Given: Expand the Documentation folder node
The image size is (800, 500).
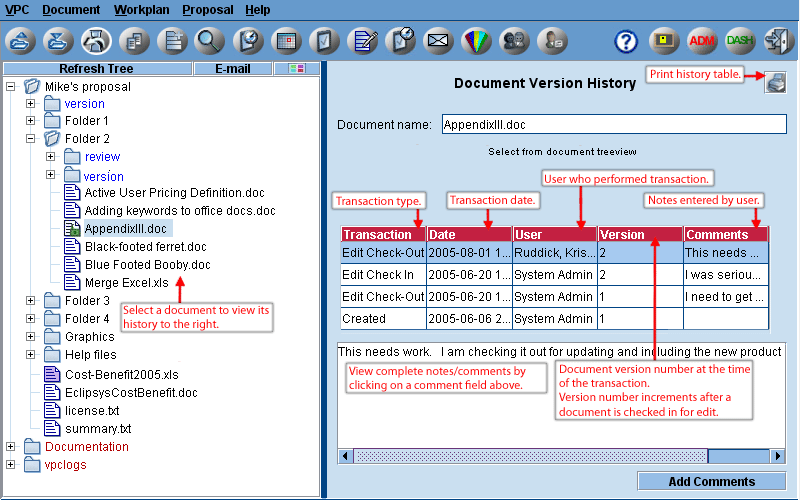Looking at the screenshot, I should click(x=11, y=446).
